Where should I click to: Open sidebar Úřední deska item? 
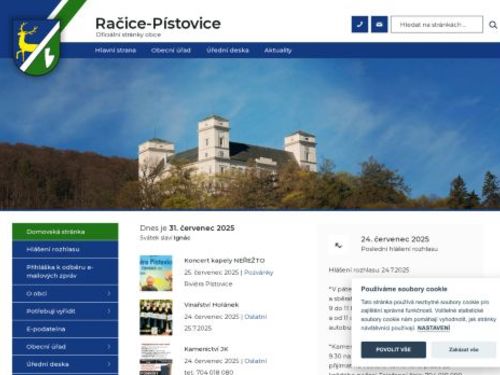point(65,364)
